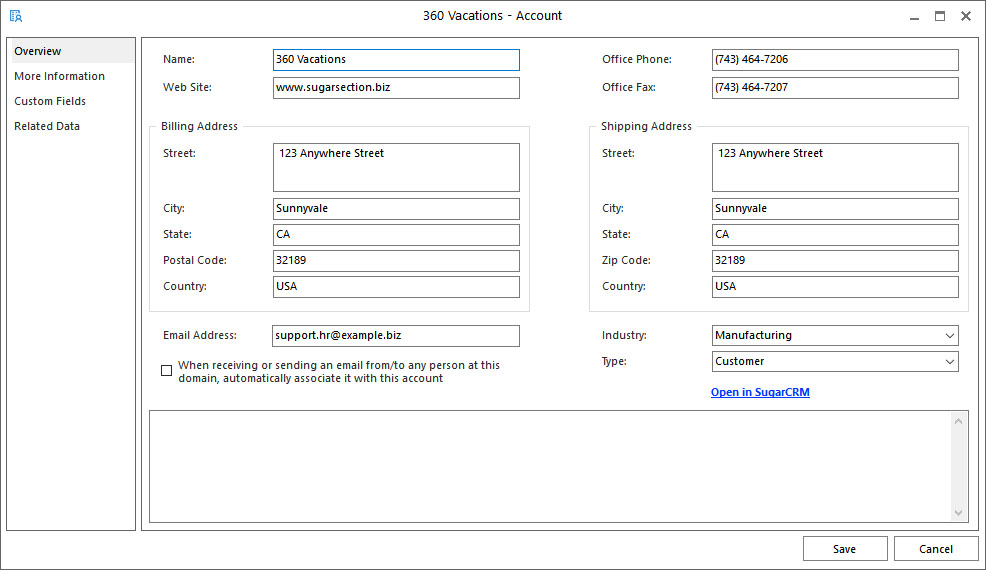986x571 pixels.
Task: Click the scroll down arrow in notes area
Action: 960,513
